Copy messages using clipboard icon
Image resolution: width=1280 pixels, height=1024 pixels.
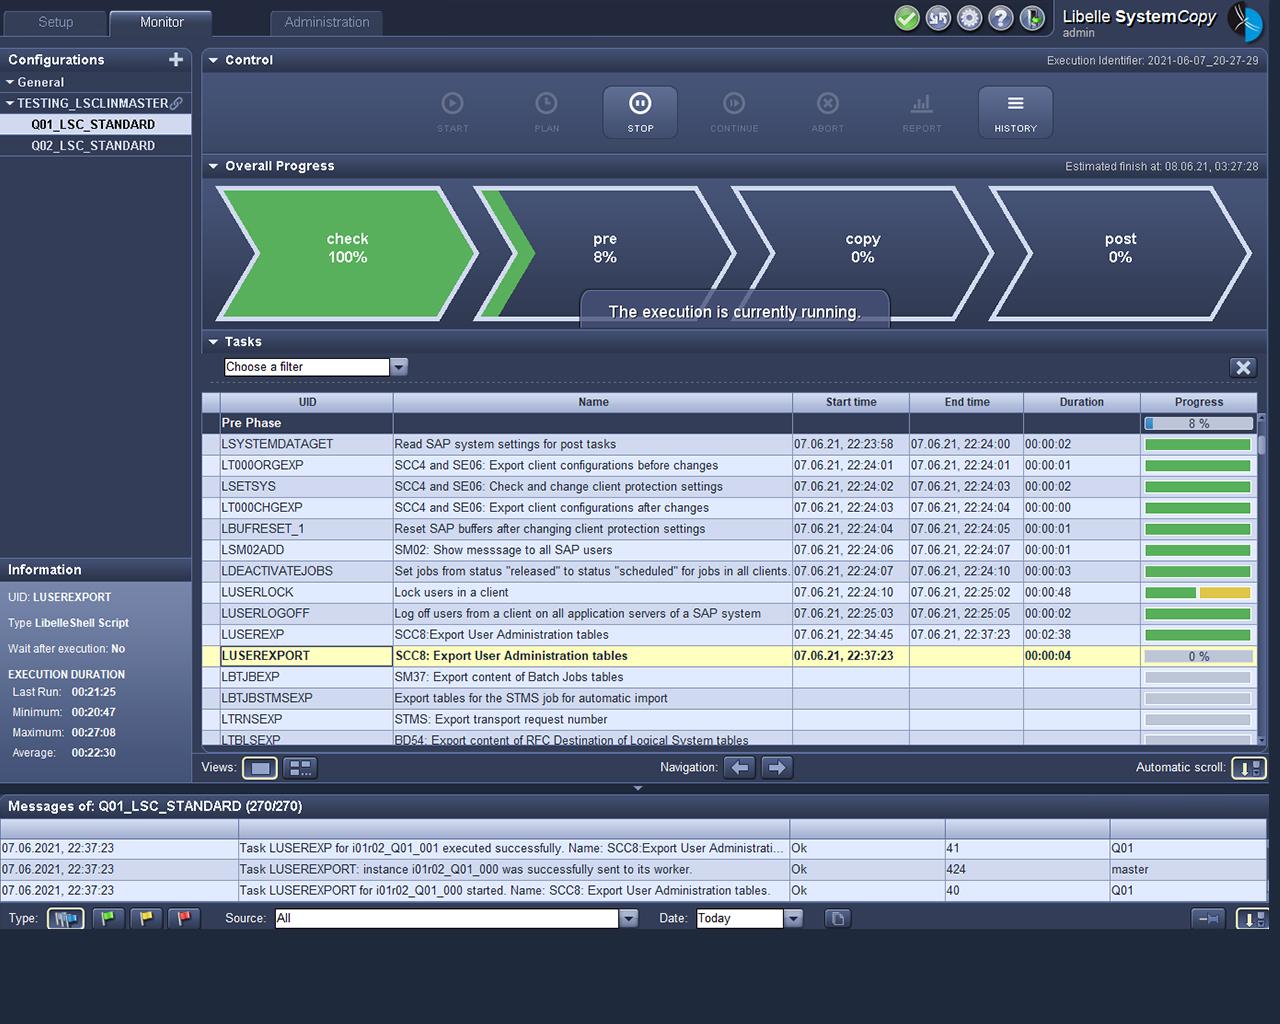pos(838,918)
